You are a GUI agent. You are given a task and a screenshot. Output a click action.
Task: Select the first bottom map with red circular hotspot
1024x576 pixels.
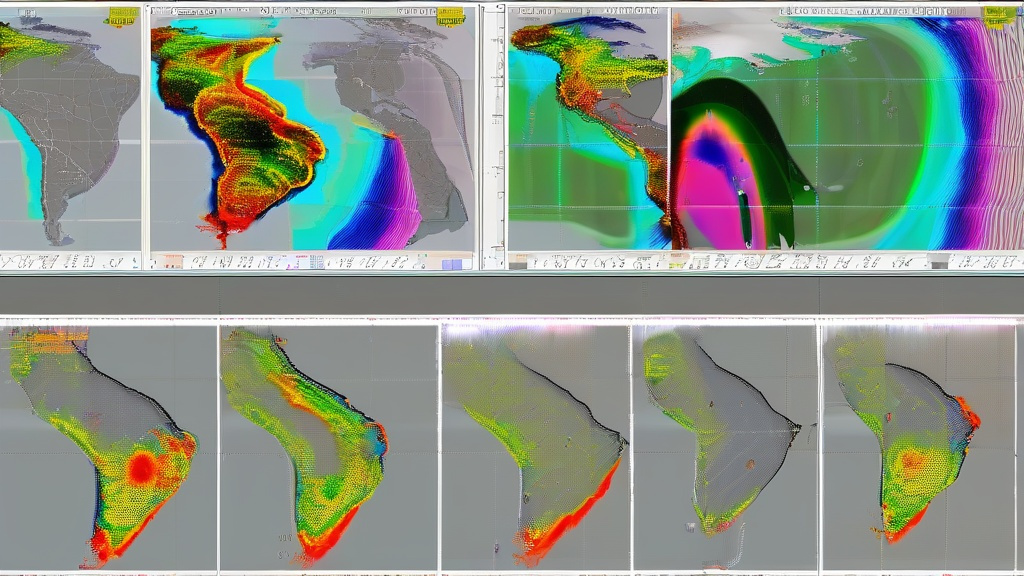click(x=108, y=445)
